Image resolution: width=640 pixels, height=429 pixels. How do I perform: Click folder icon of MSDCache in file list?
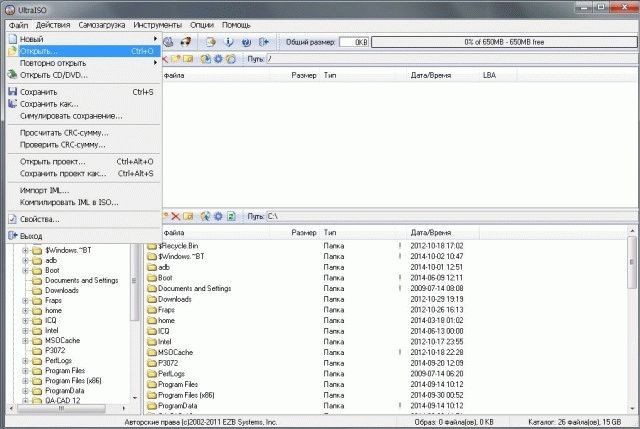(x=152, y=352)
